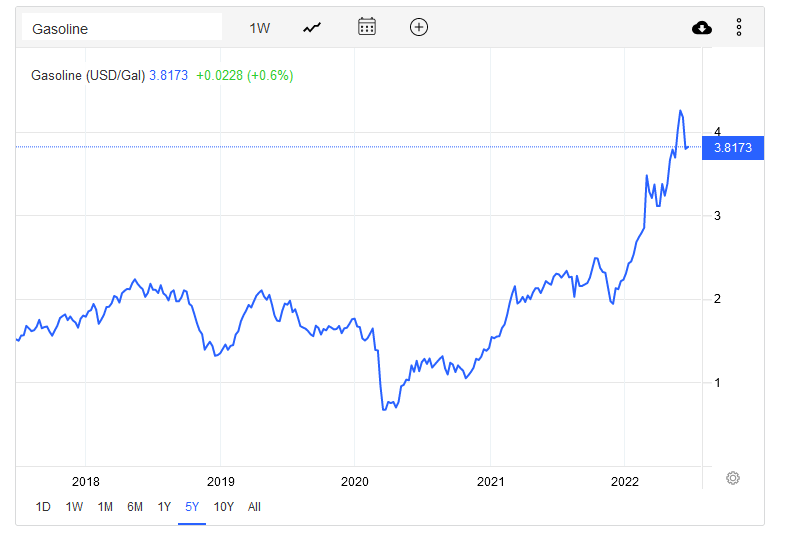Image resolution: width=789 pixels, height=550 pixels.
Task: Click the Gasoline (USD/Gal) legend label
Action: [88, 75]
